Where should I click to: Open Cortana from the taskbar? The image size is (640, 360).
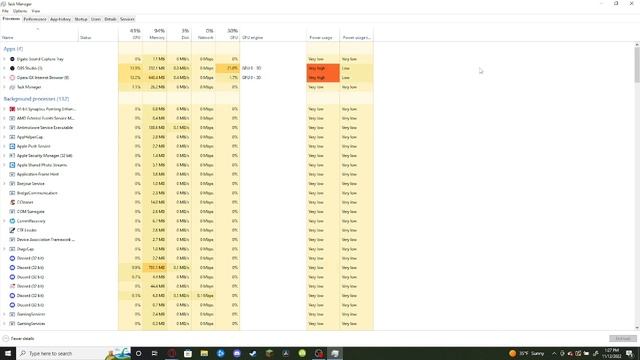click(x=138, y=353)
